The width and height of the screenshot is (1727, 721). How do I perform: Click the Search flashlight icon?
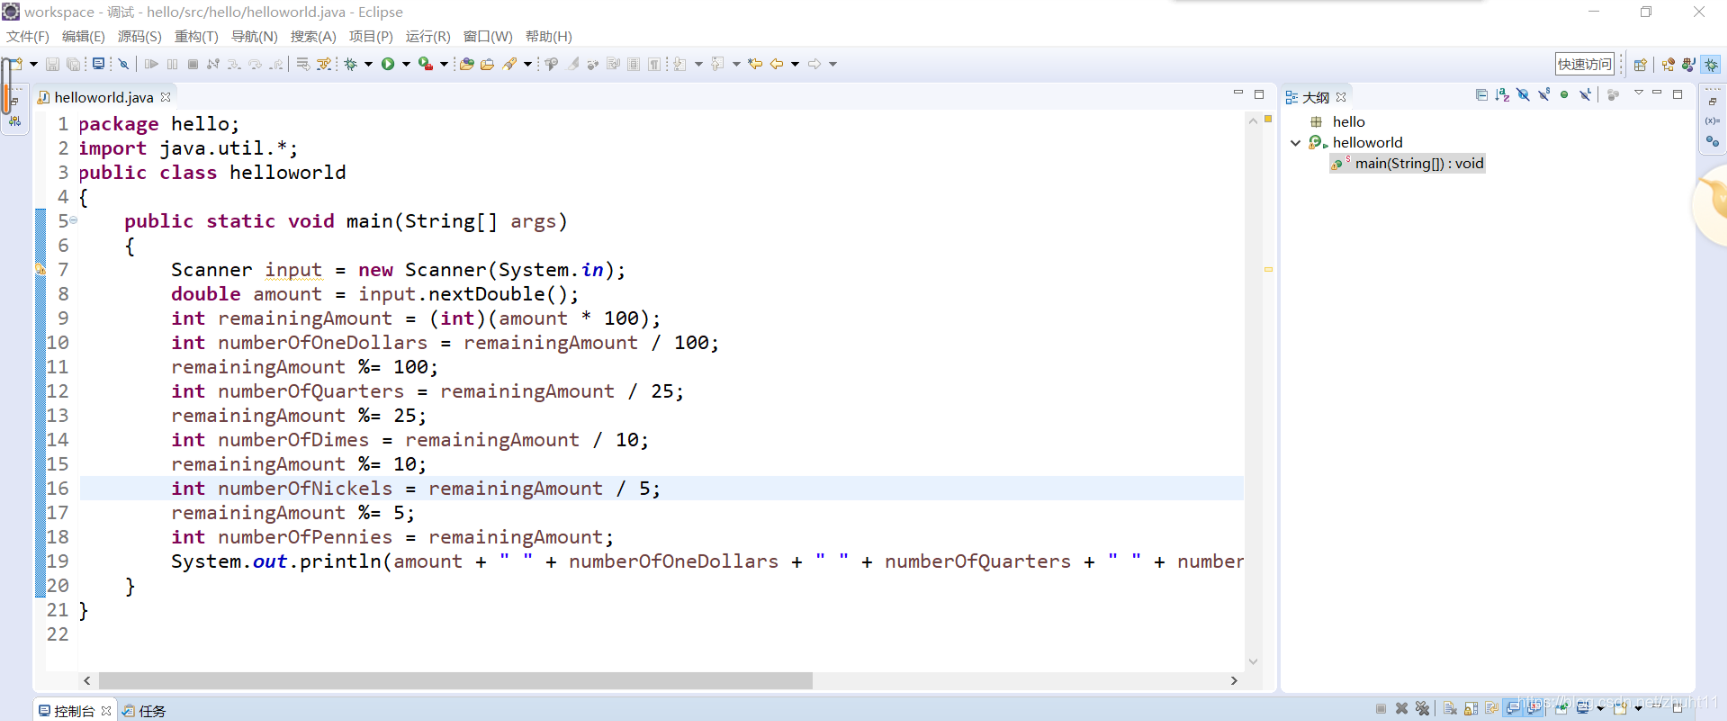click(510, 64)
